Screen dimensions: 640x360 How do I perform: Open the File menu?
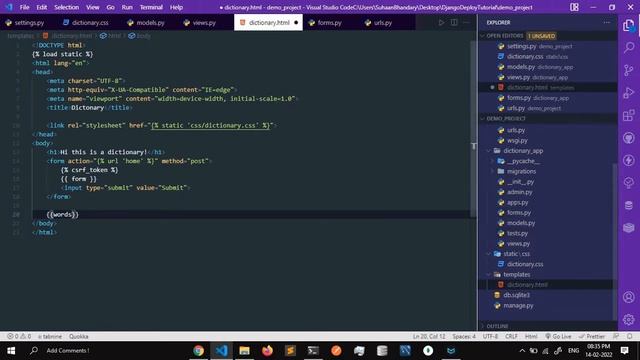click(24, 7)
